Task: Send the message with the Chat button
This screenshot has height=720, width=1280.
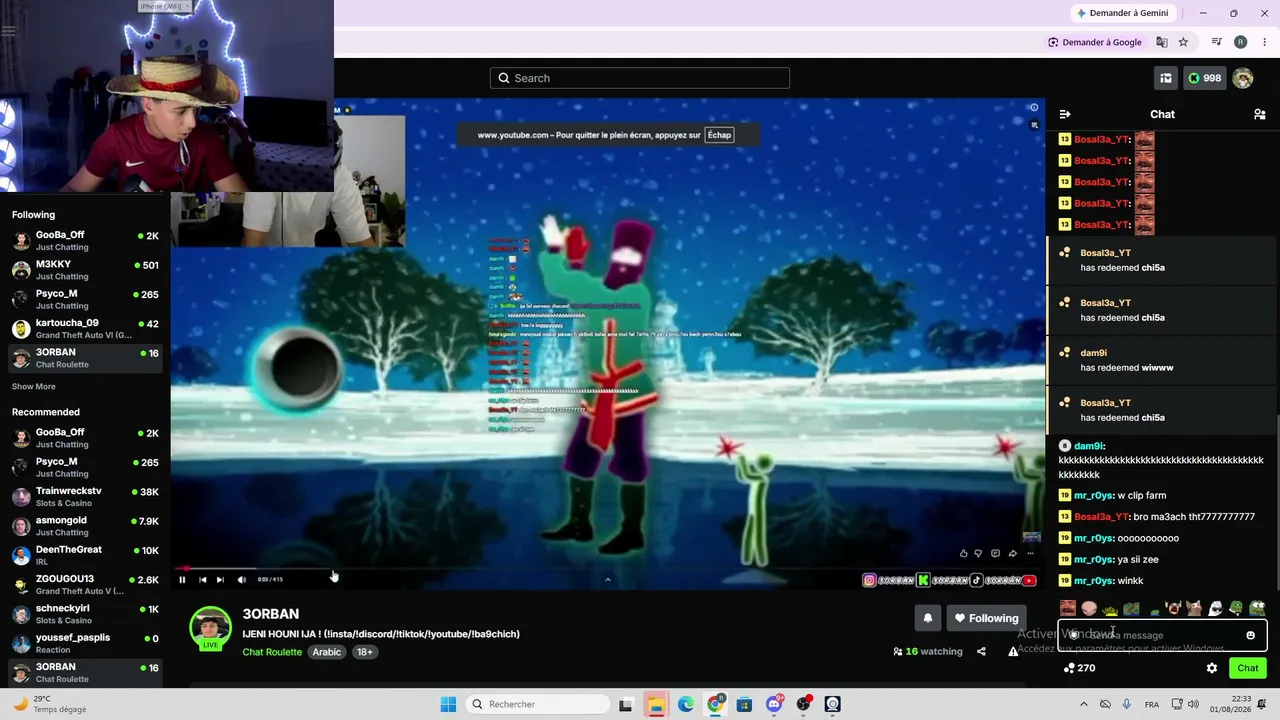Action: tap(1248, 668)
